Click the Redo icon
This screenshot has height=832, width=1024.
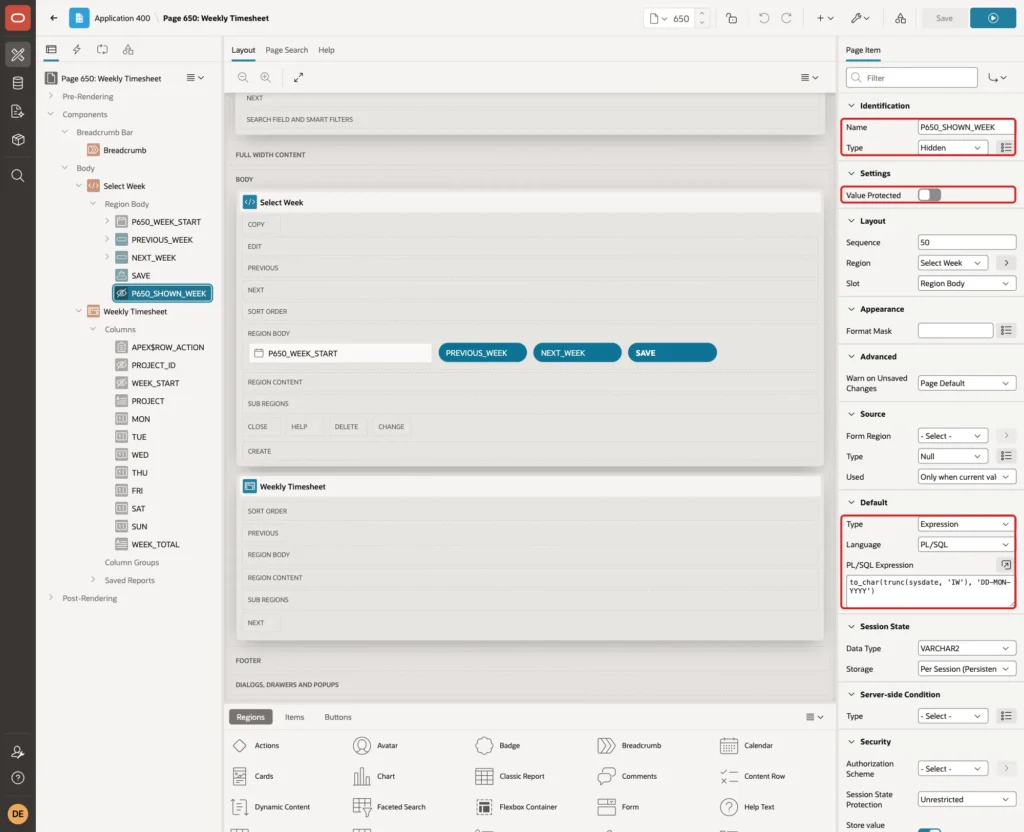click(786, 18)
